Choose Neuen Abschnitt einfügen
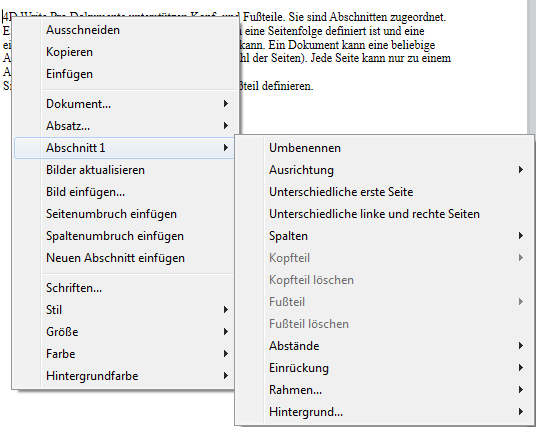The width and height of the screenshot is (536, 427). (125, 258)
